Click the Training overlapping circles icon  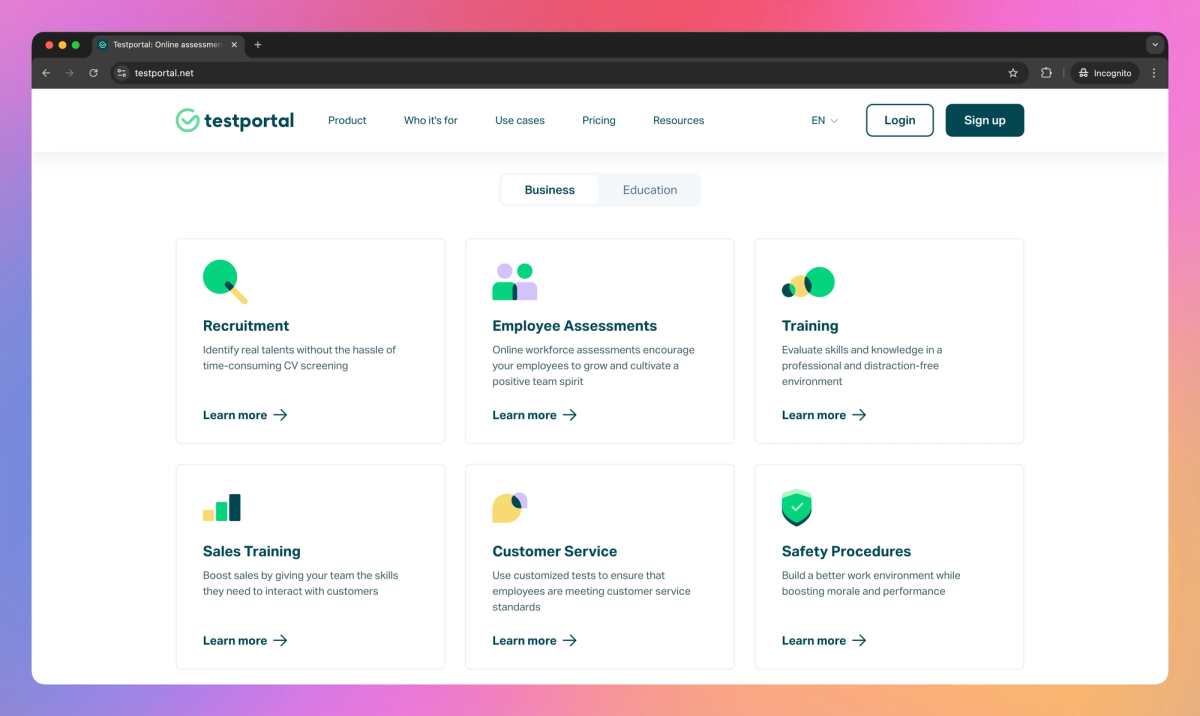(x=808, y=281)
